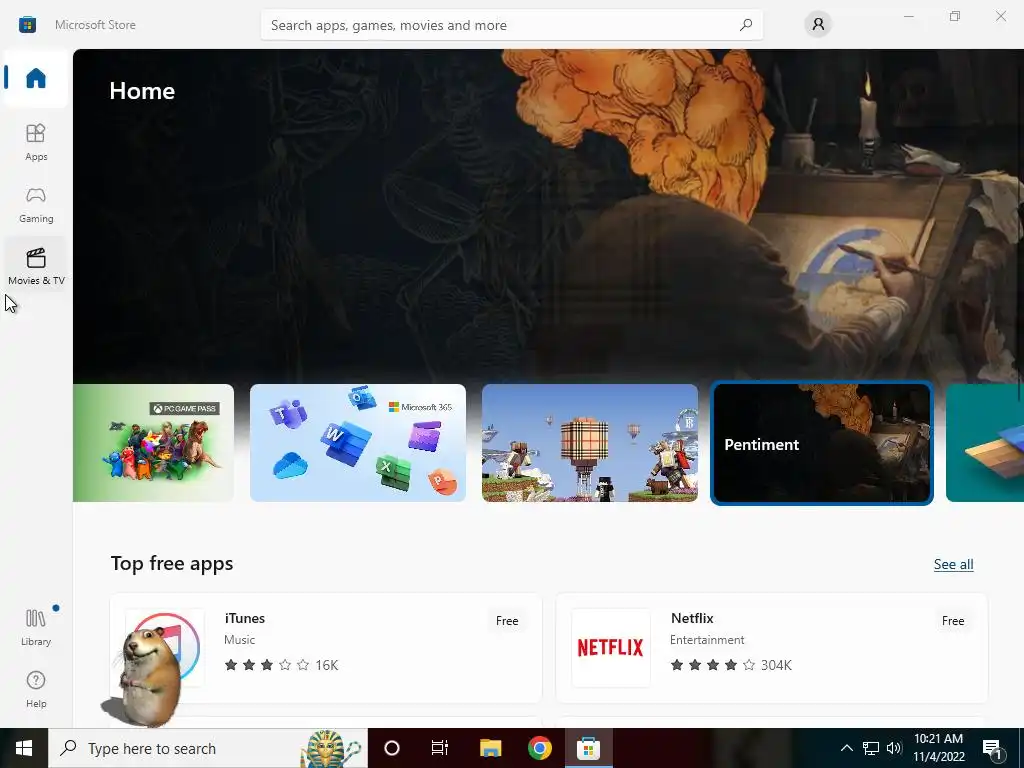Open the taskbar clock and date
1024x768 pixels.
point(938,748)
